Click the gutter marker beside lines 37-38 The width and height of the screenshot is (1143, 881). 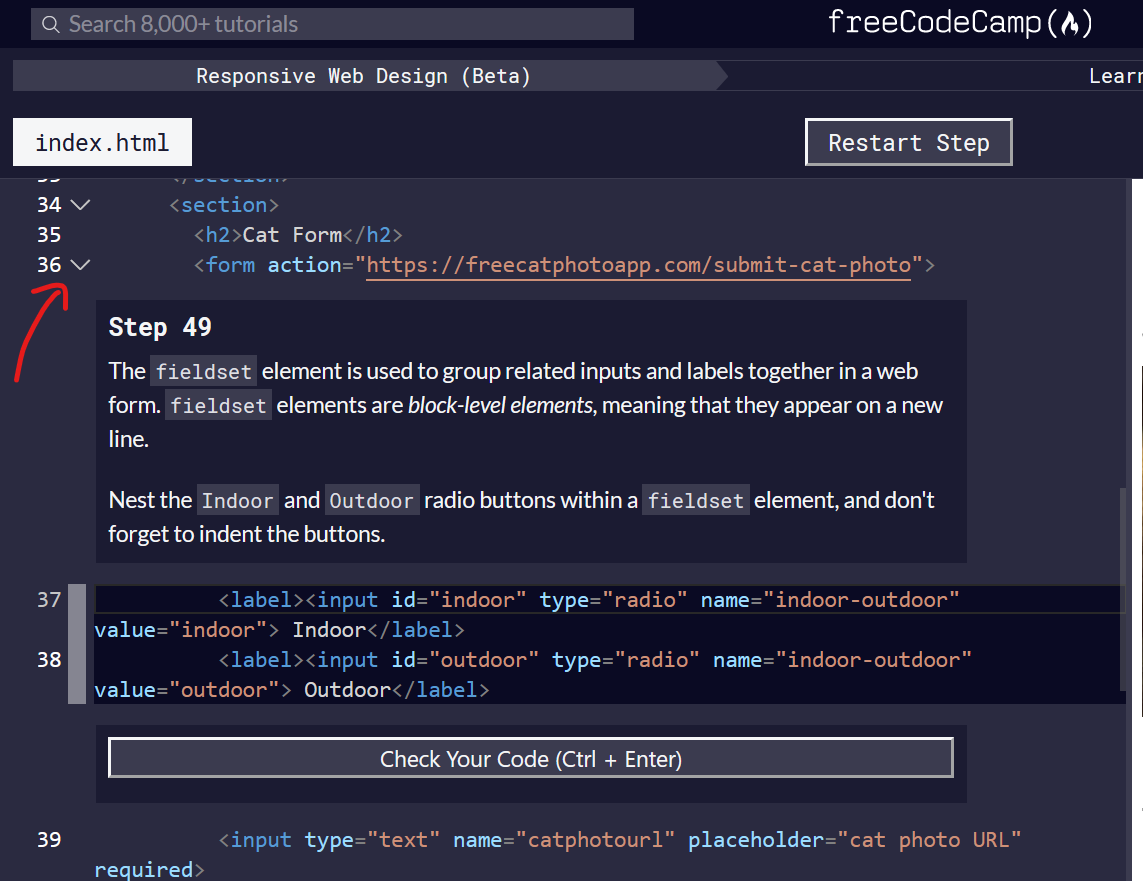click(x=78, y=643)
